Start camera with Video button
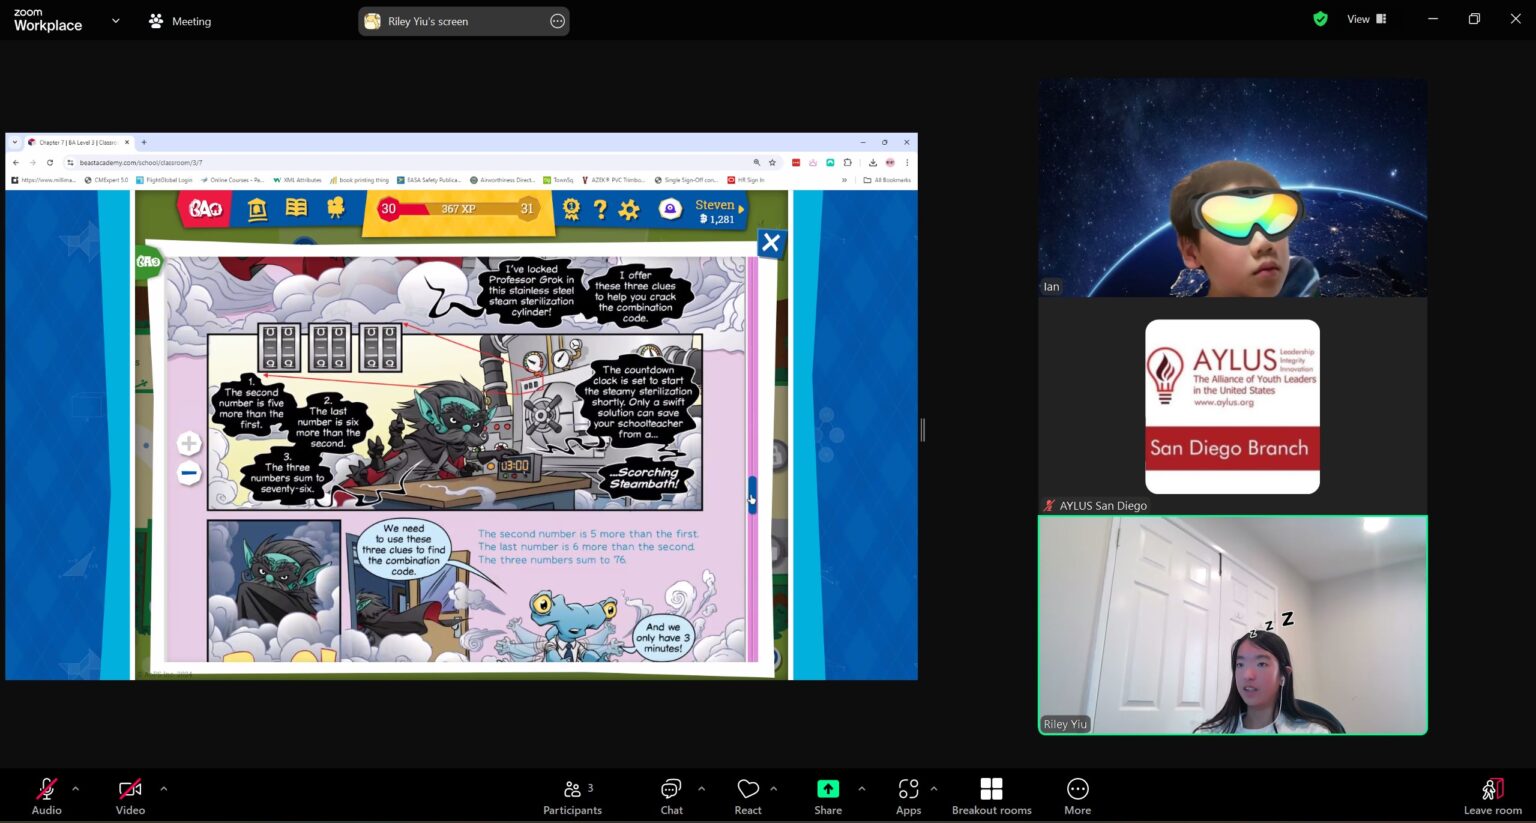Viewport: 1536px width, 823px height. point(130,796)
